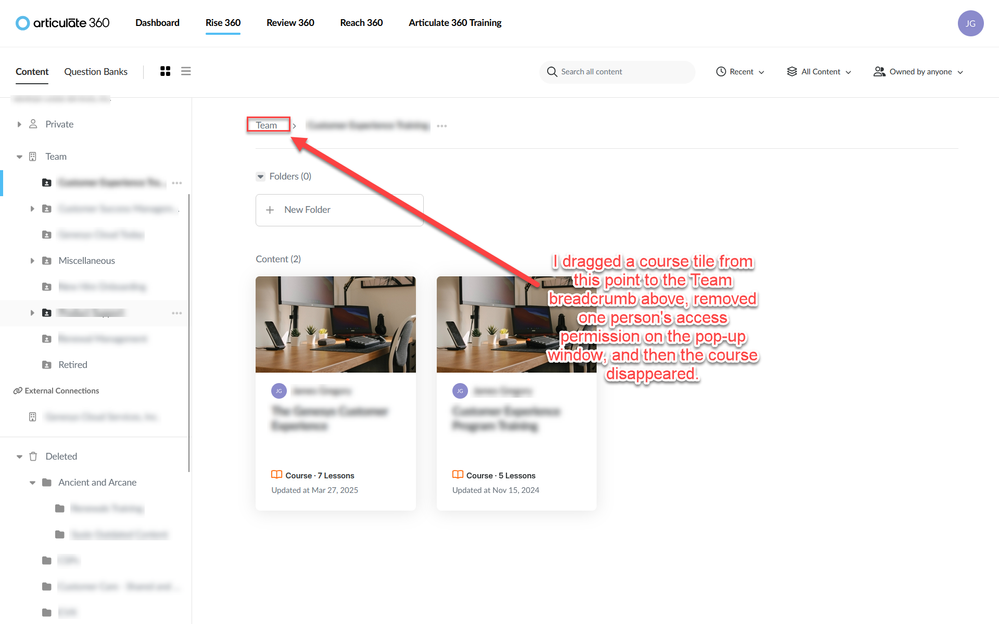Click the Ancient and Arcane folder icon
The image size is (999, 624).
click(x=47, y=483)
